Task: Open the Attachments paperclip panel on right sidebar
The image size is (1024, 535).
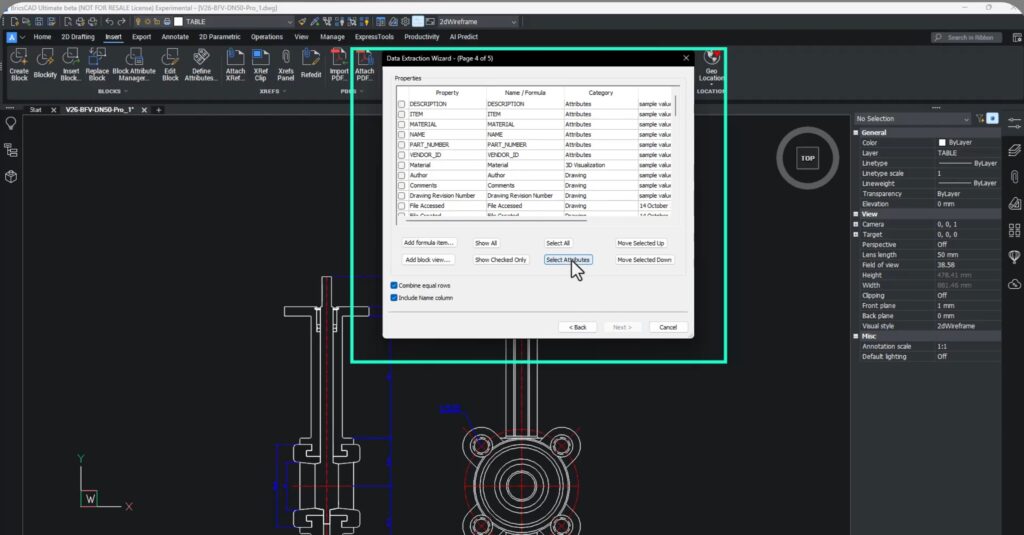Action: click(x=1014, y=177)
